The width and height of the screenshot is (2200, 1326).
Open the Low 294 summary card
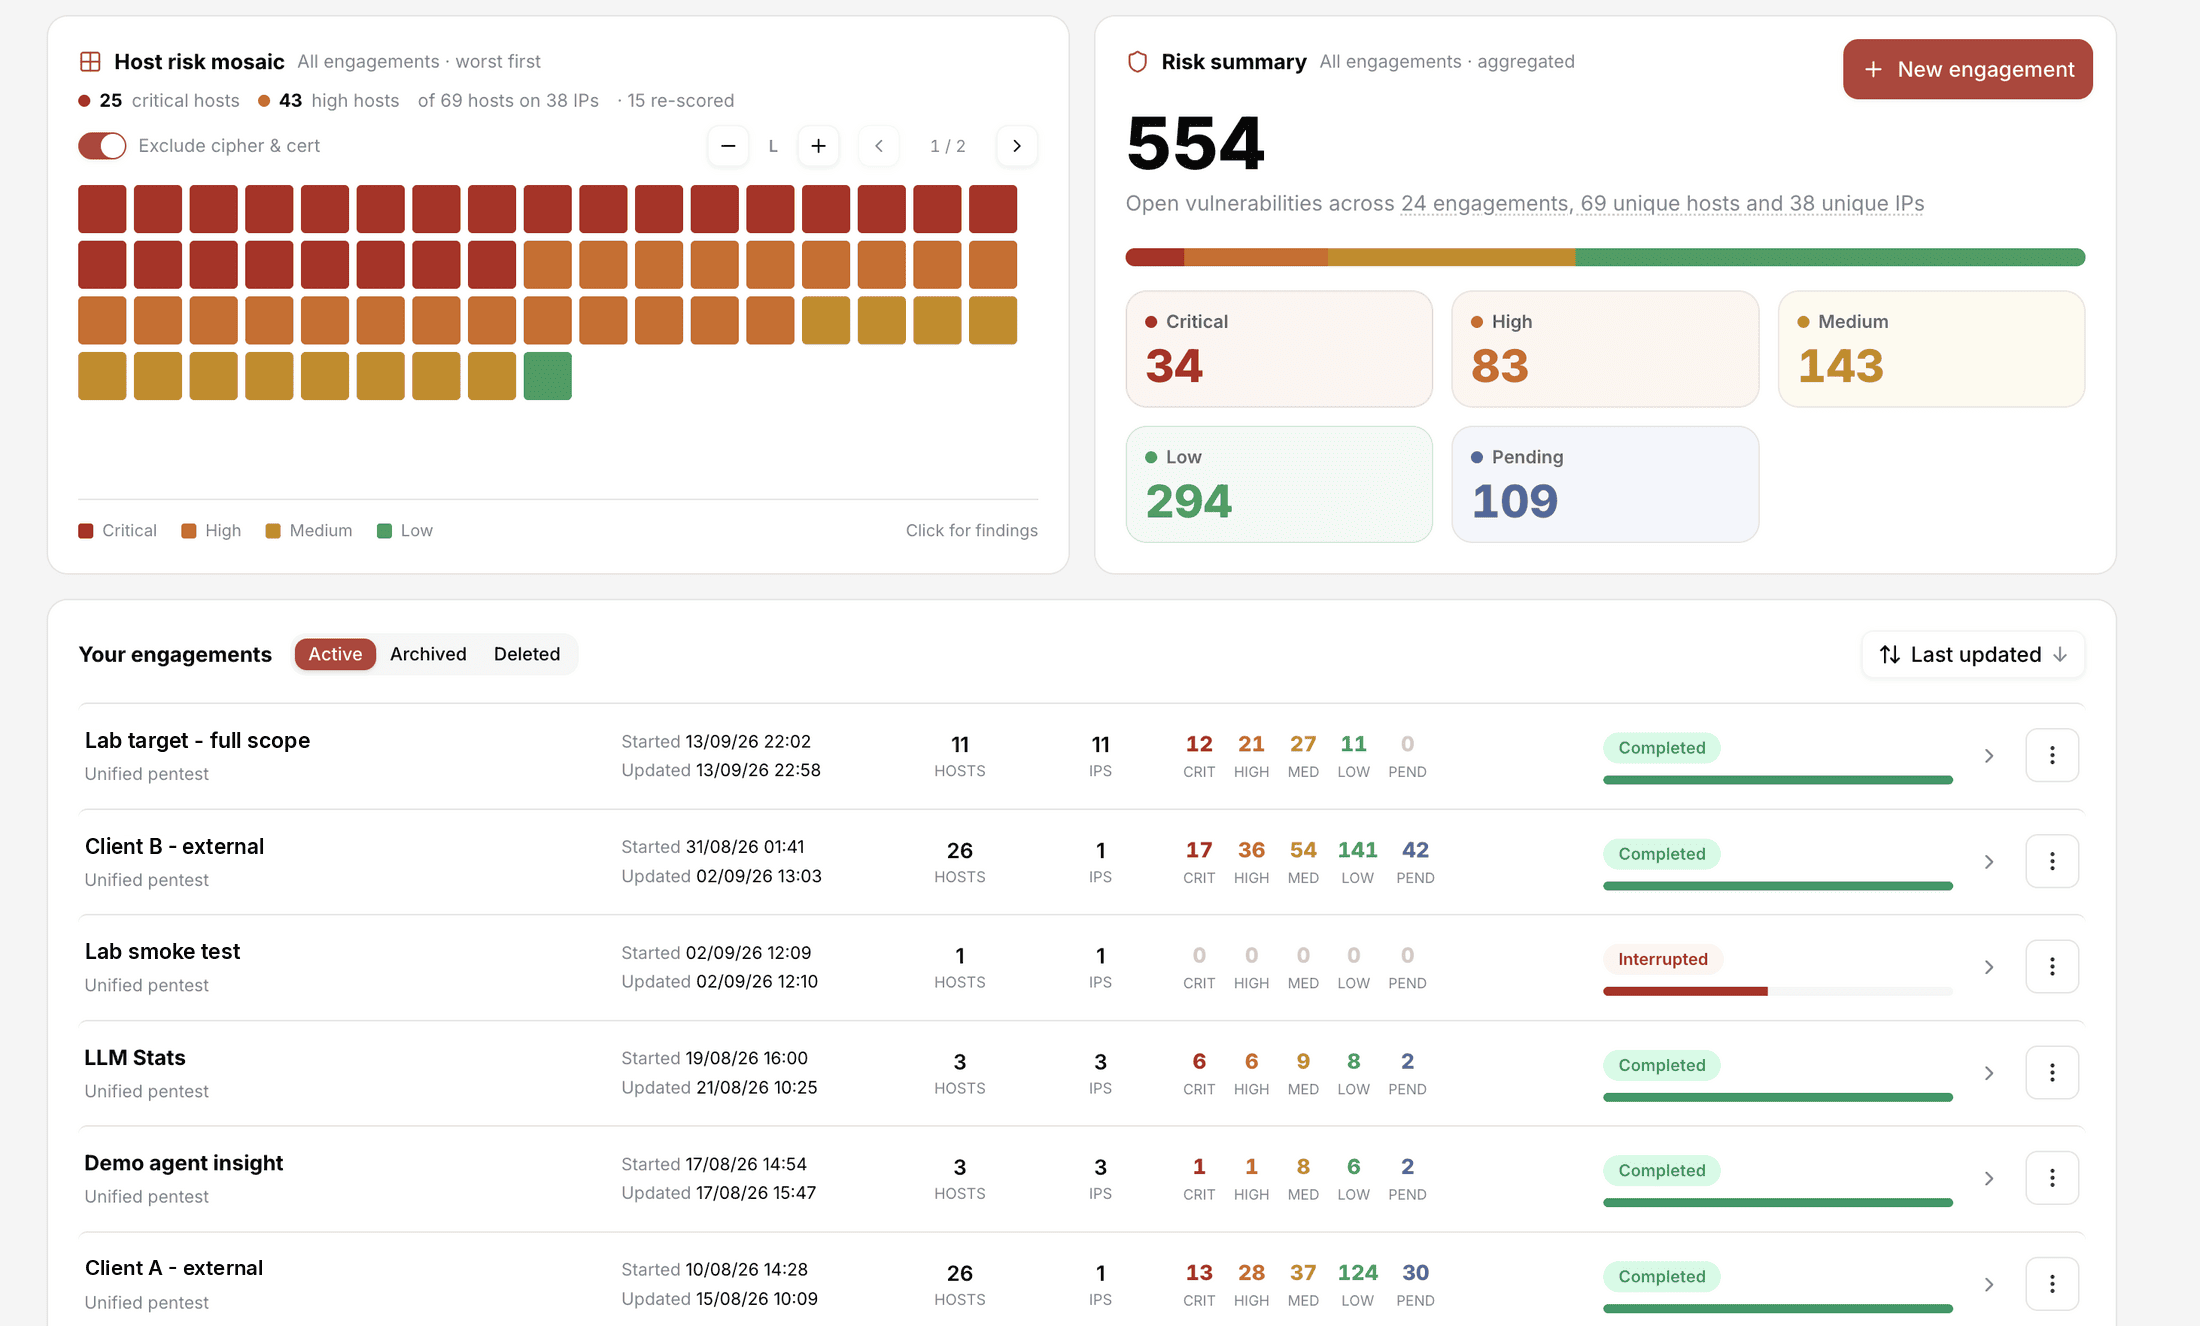pyautogui.click(x=1279, y=484)
